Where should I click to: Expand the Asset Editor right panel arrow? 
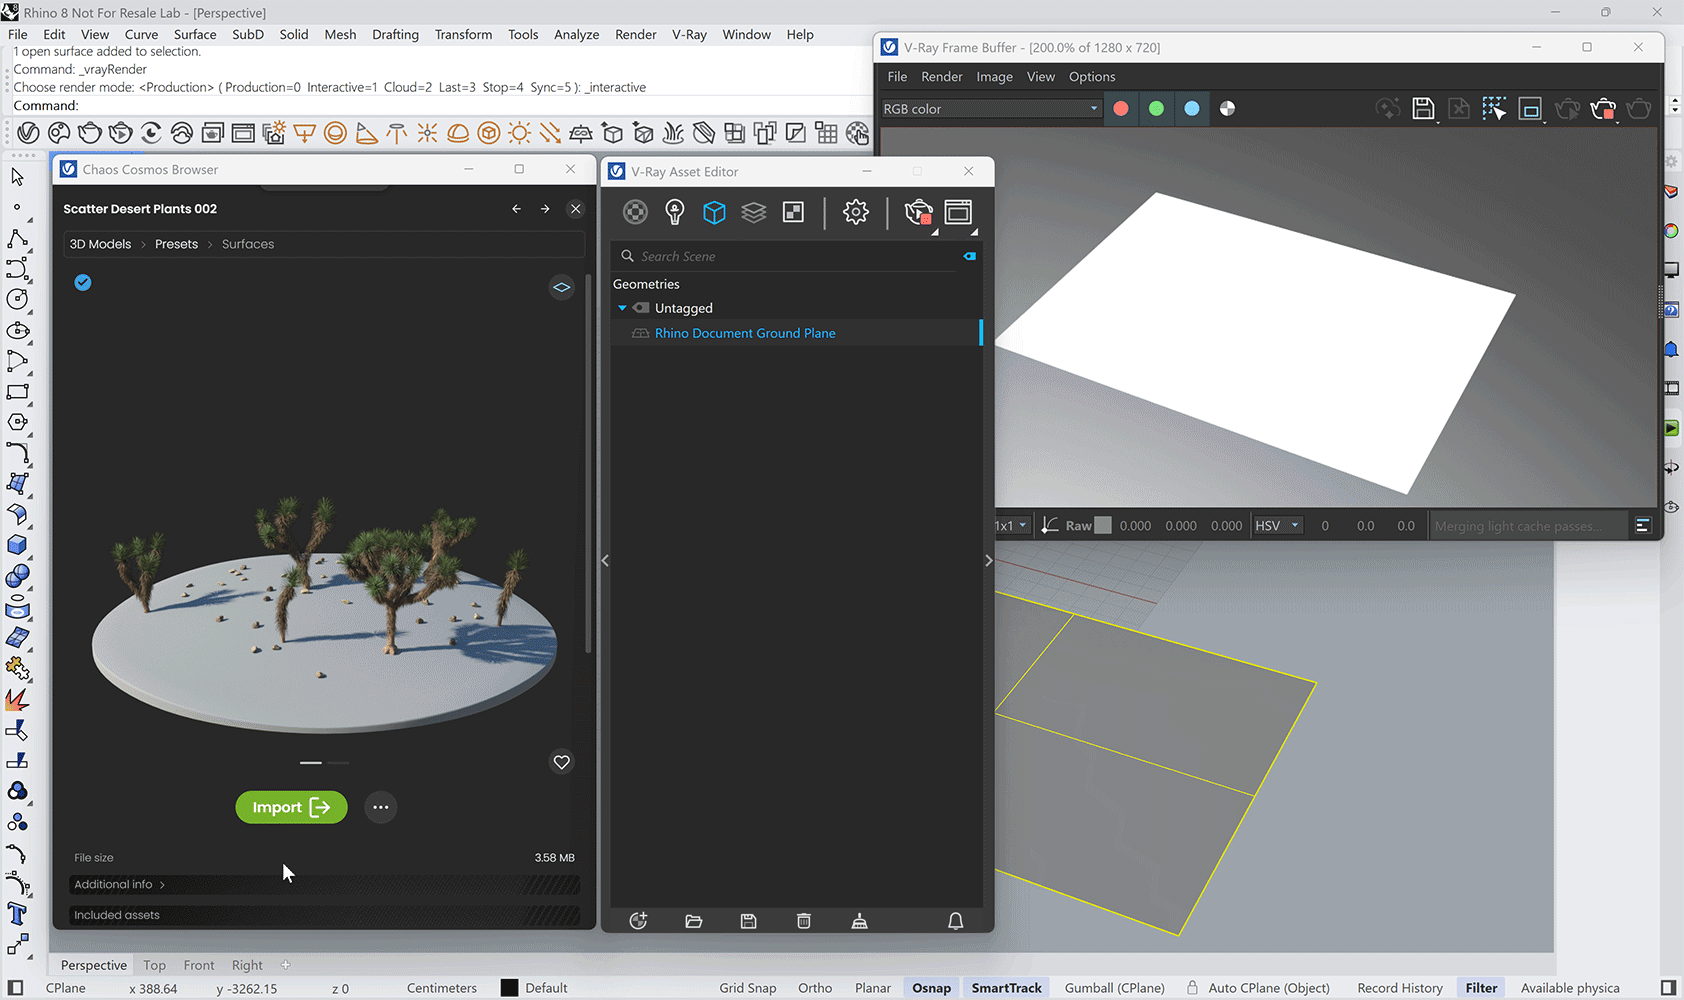(989, 561)
